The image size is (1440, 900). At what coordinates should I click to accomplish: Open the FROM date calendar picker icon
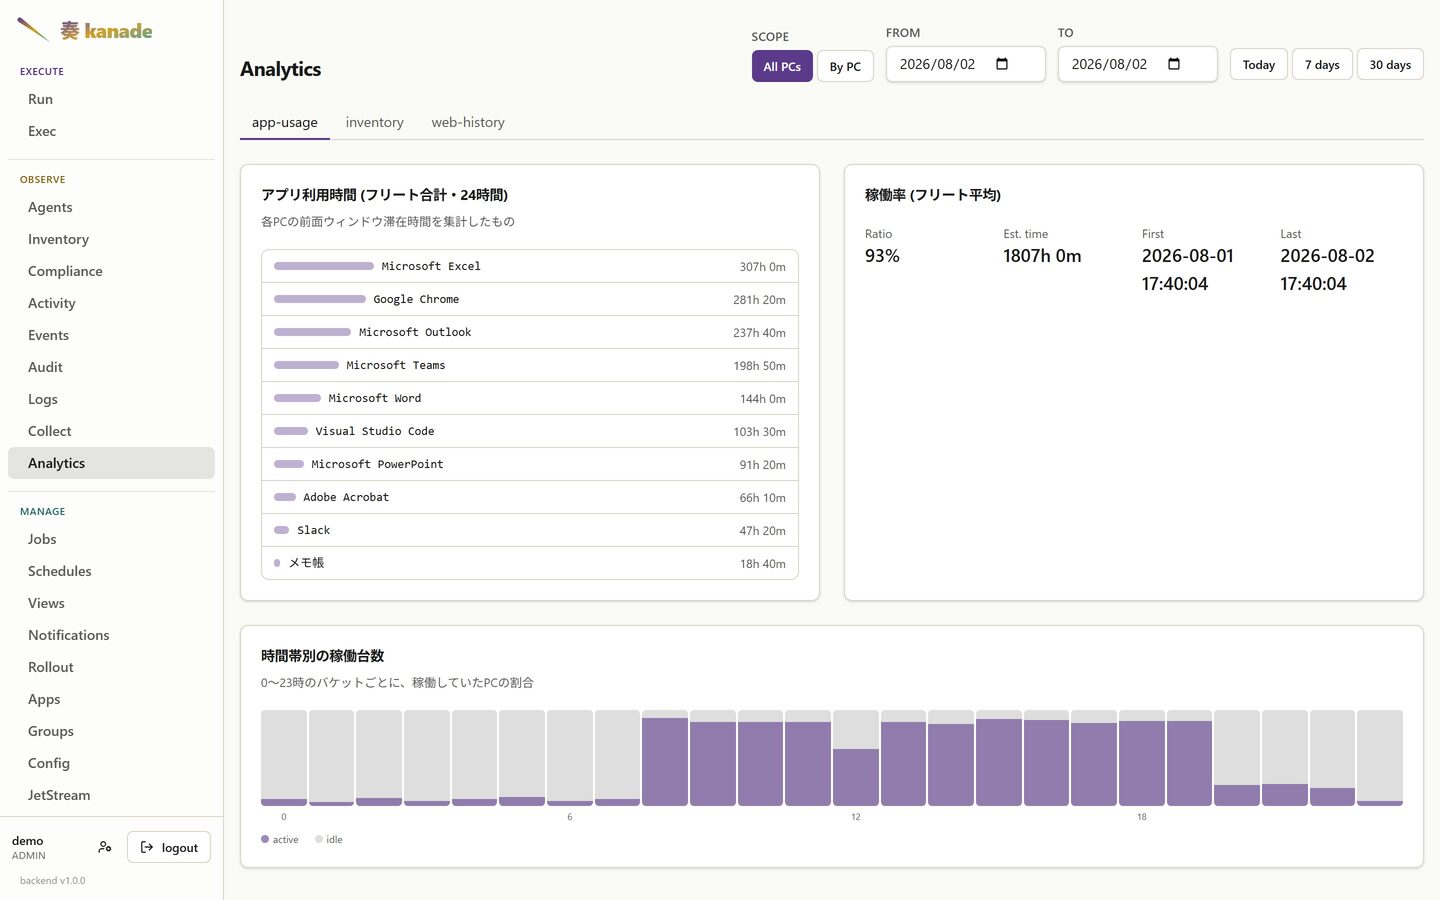pyautogui.click(x=1002, y=64)
